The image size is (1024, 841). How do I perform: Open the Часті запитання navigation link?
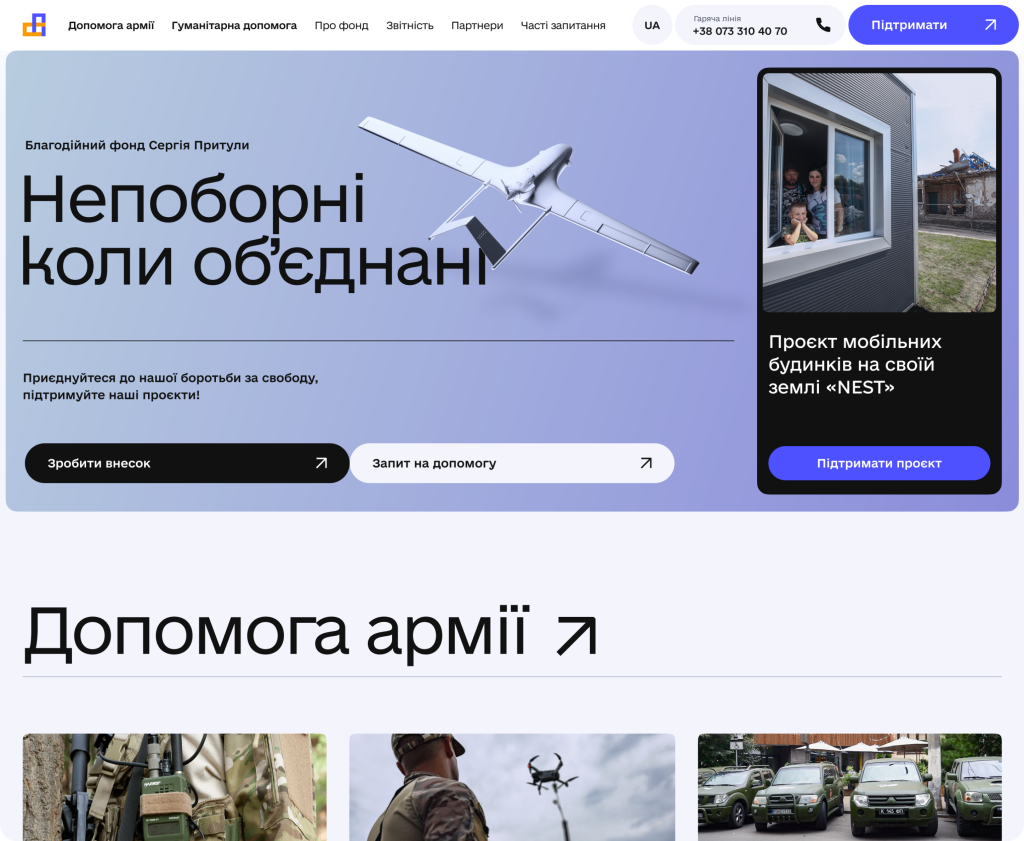tap(563, 25)
